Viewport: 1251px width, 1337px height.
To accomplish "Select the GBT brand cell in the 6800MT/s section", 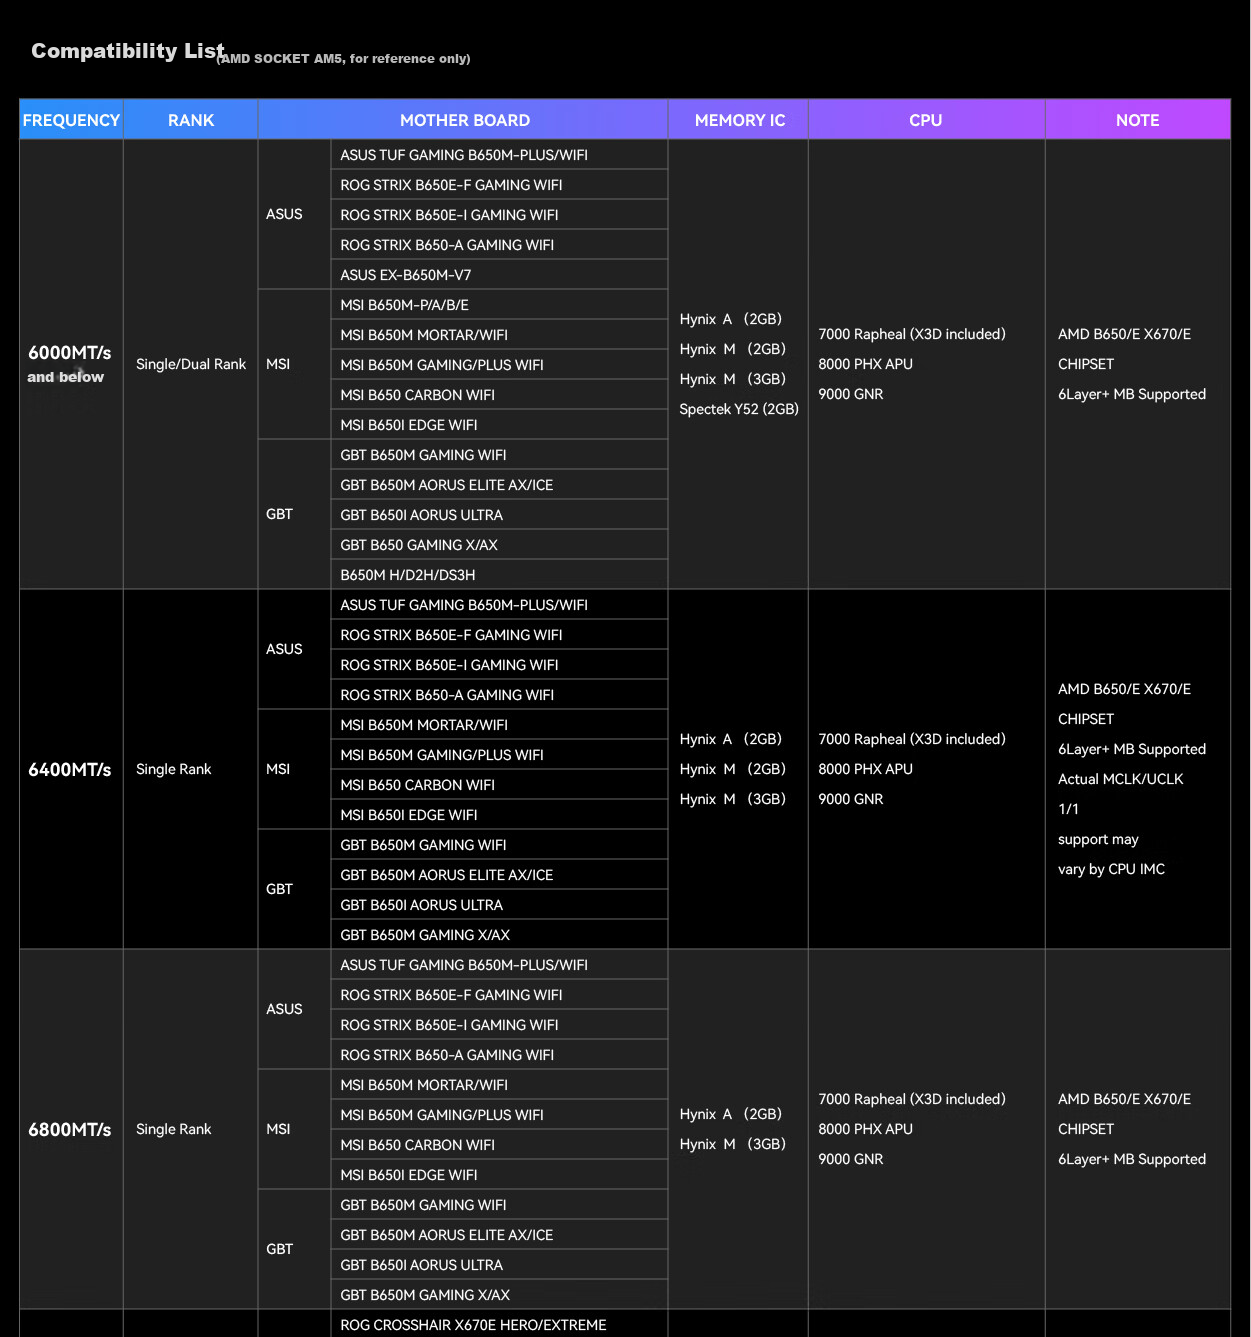I will coord(294,1249).
